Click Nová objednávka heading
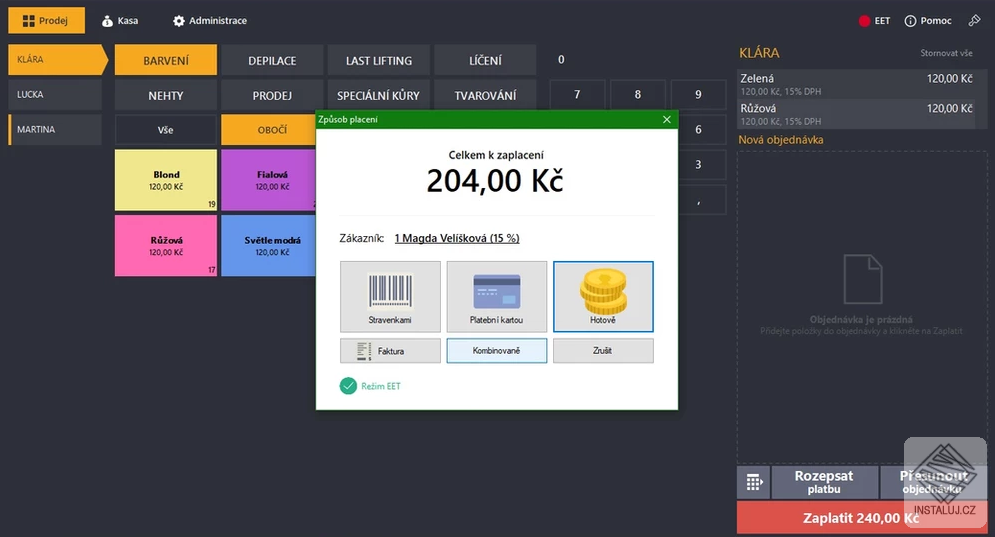 coord(781,140)
